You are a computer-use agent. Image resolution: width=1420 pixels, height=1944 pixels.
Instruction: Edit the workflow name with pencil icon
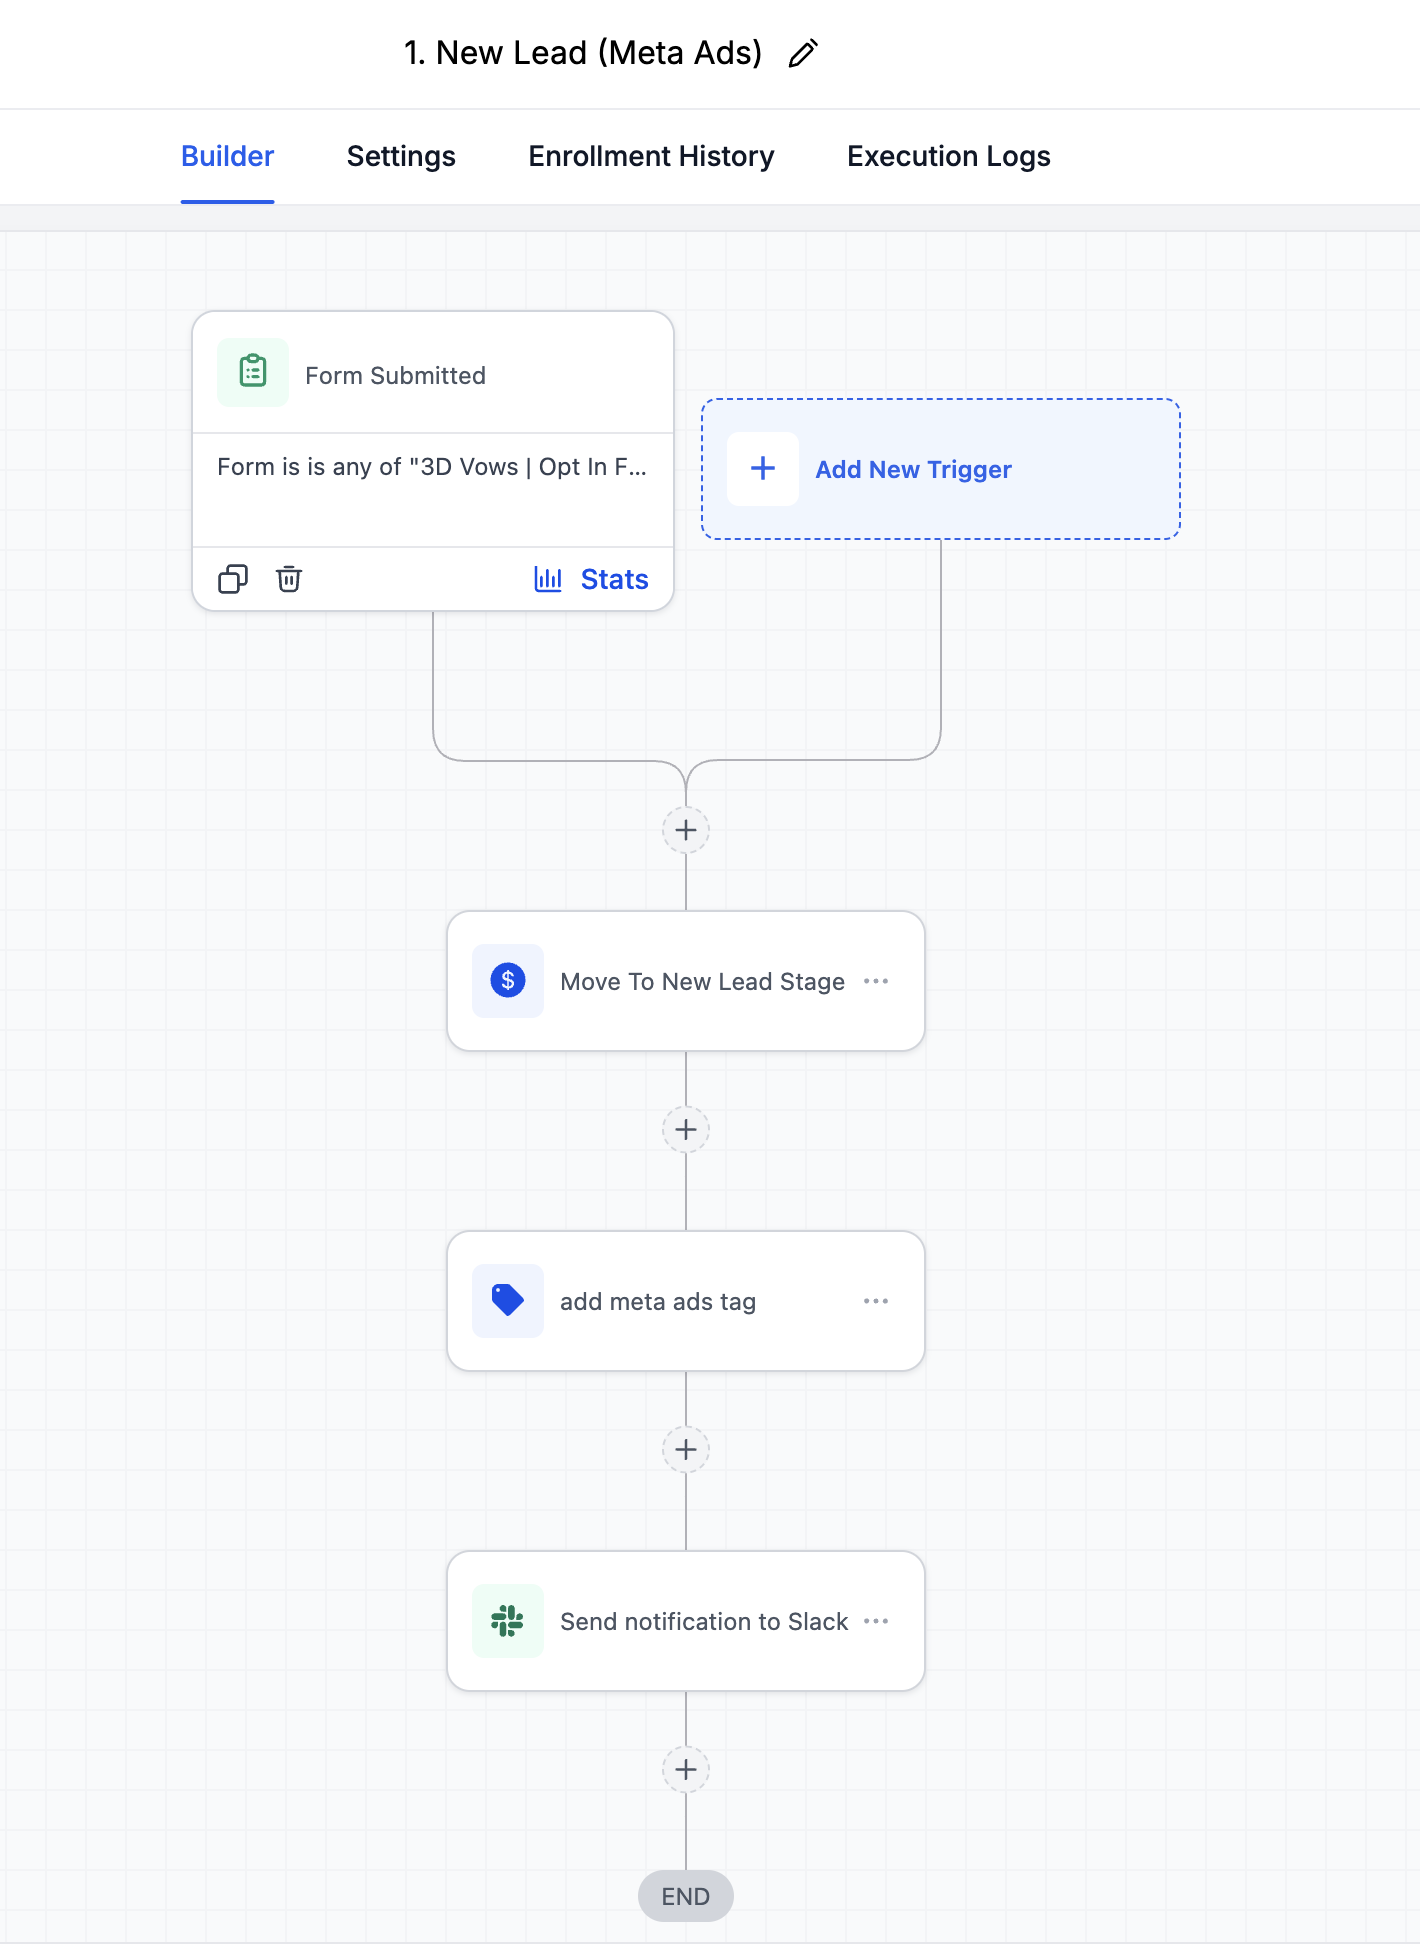(803, 53)
